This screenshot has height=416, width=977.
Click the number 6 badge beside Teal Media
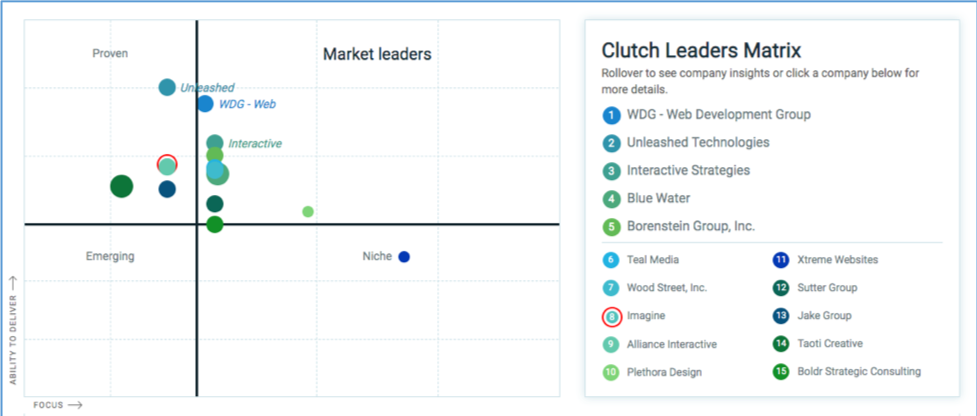(611, 260)
